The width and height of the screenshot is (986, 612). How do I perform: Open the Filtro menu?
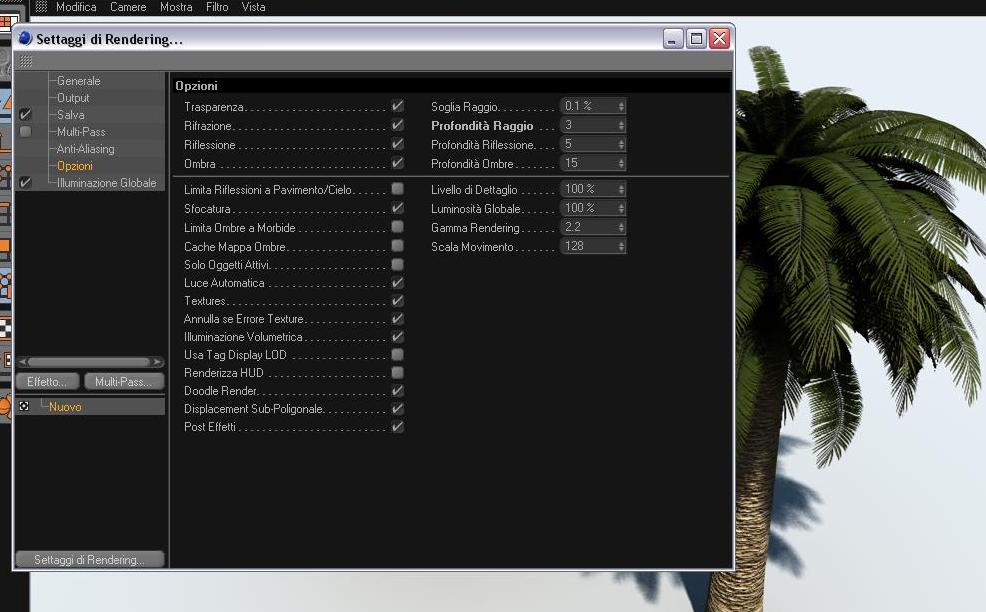click(217, 7)
